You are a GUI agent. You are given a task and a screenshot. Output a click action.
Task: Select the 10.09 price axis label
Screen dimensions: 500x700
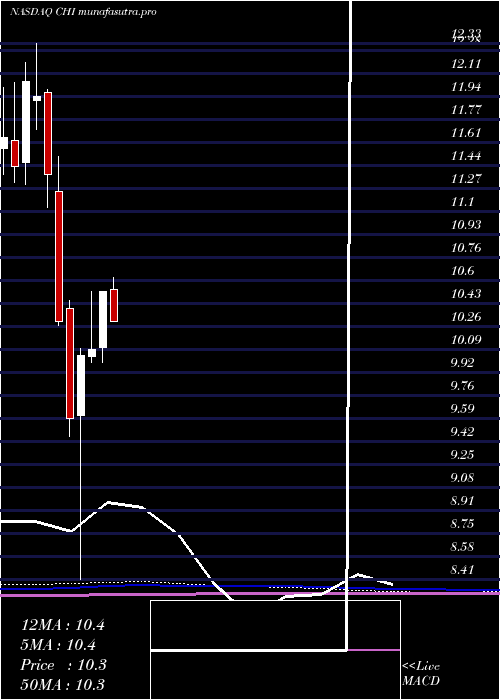(x=466, y=340)
